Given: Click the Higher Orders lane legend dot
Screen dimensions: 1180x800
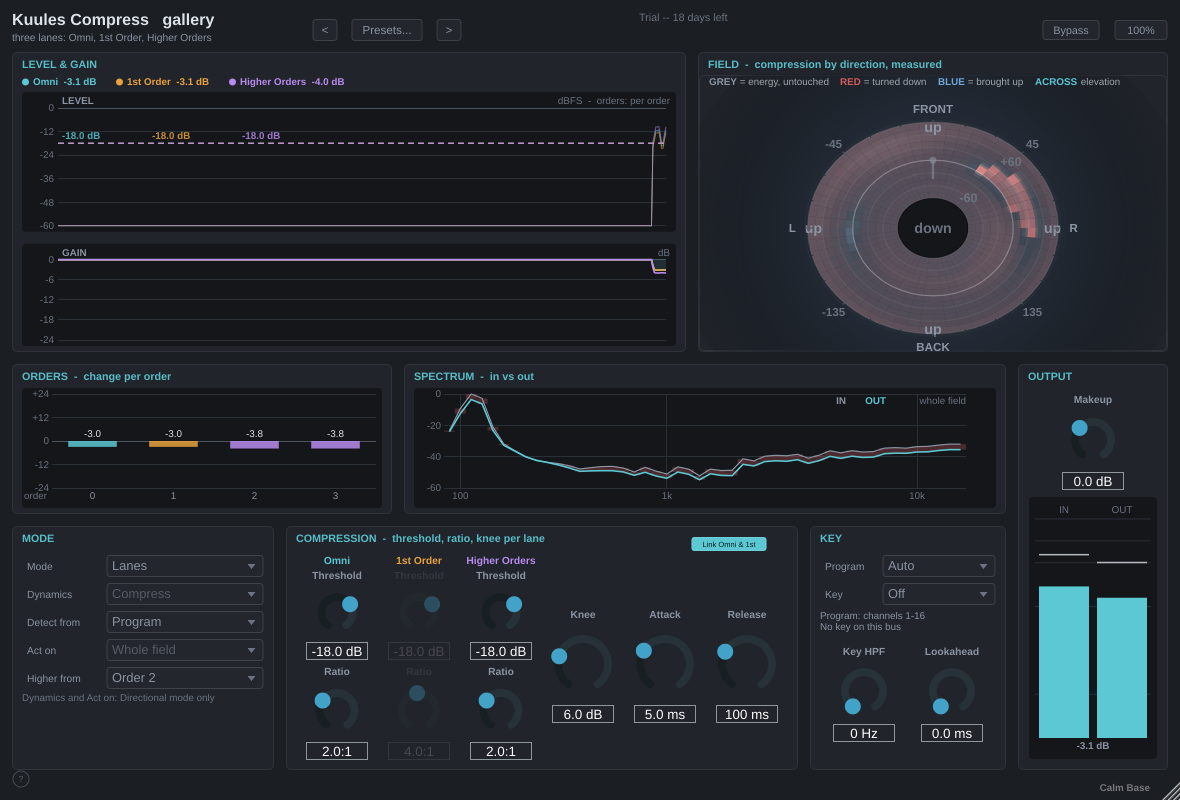Looking at the screenshot, I should click(233, 82).
